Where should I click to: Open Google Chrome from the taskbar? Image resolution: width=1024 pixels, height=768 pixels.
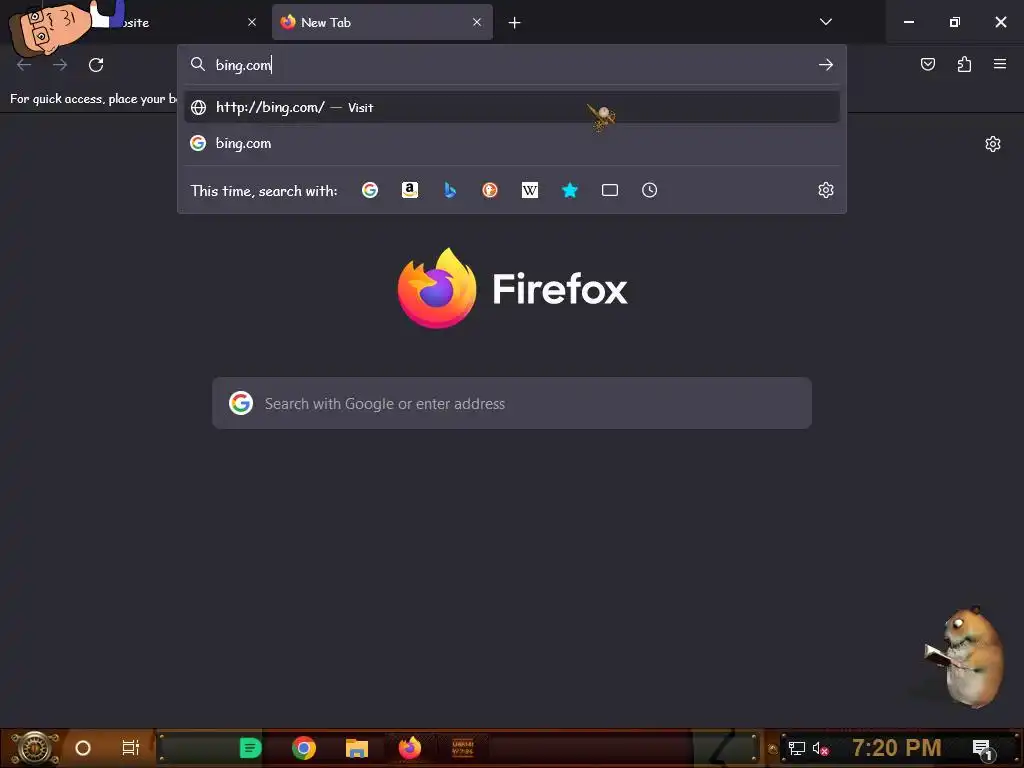coord(304,748)
